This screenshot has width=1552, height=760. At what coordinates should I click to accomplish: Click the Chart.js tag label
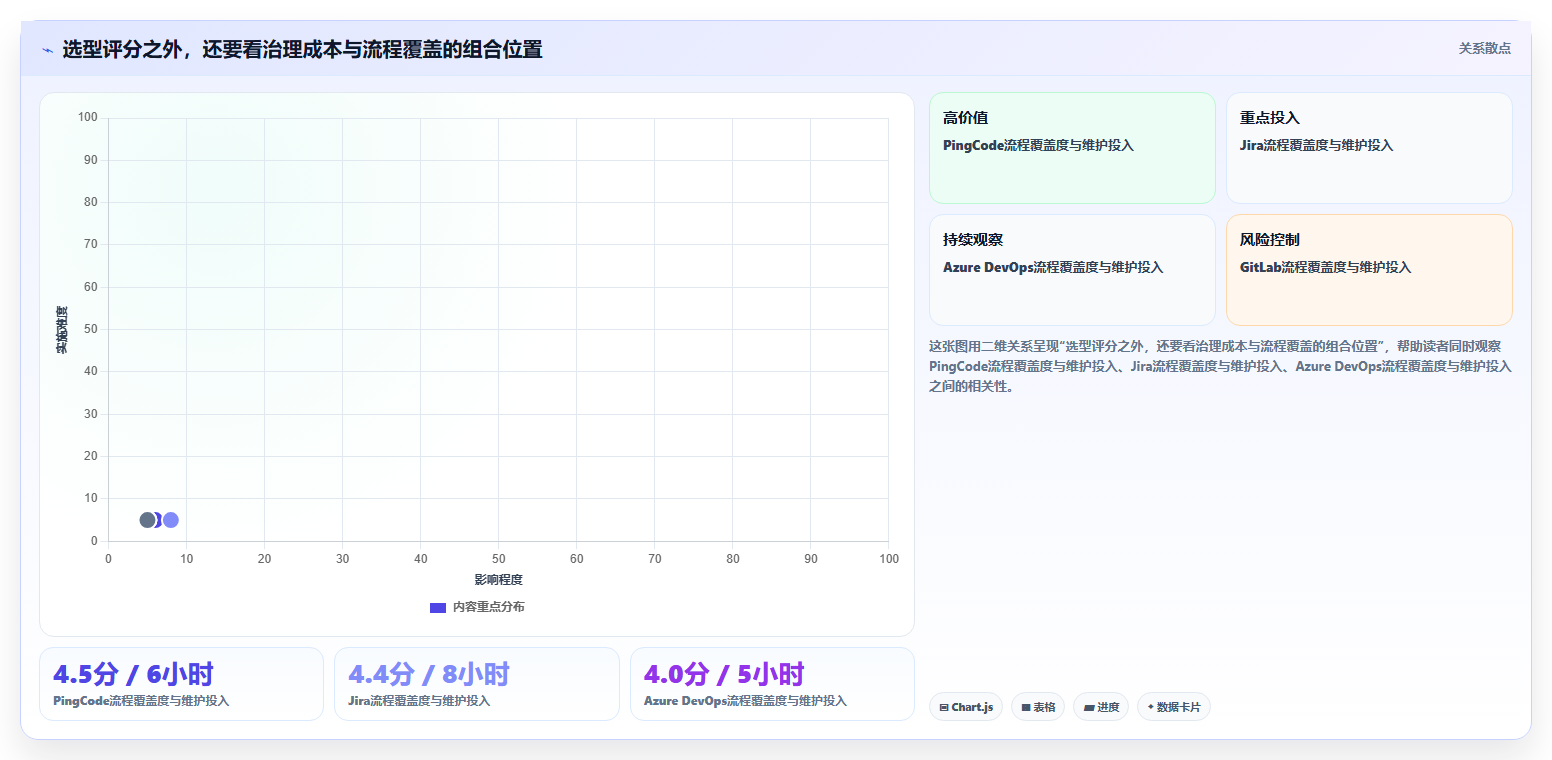coord(972,707)
